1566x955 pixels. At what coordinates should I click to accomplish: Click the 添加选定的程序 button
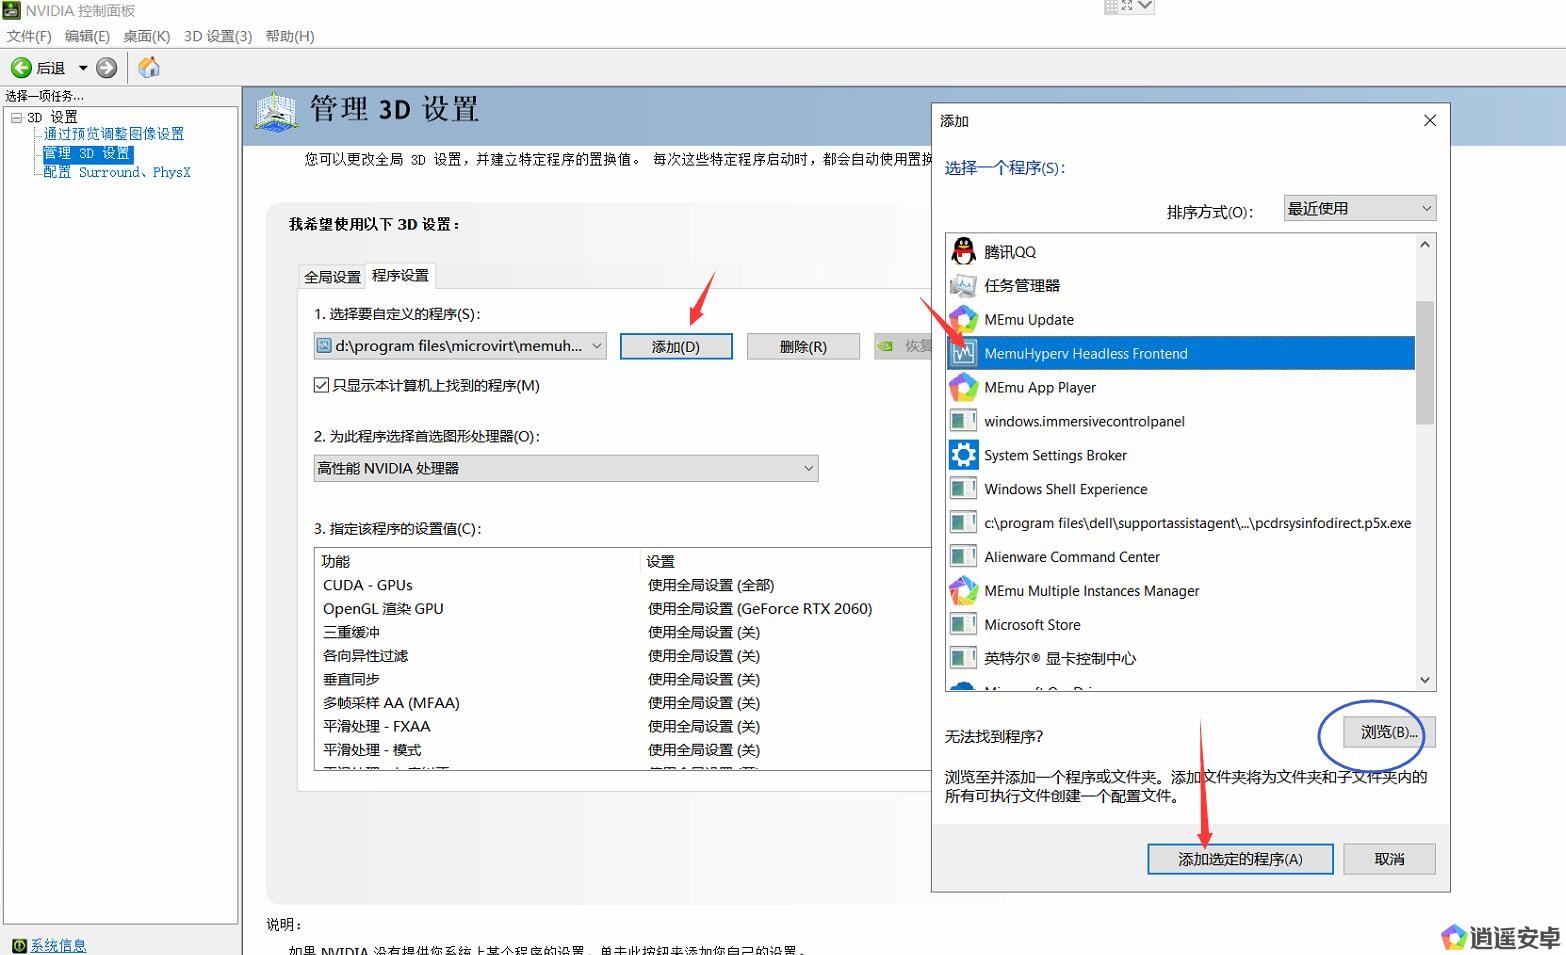click(x=1239, y=859)
